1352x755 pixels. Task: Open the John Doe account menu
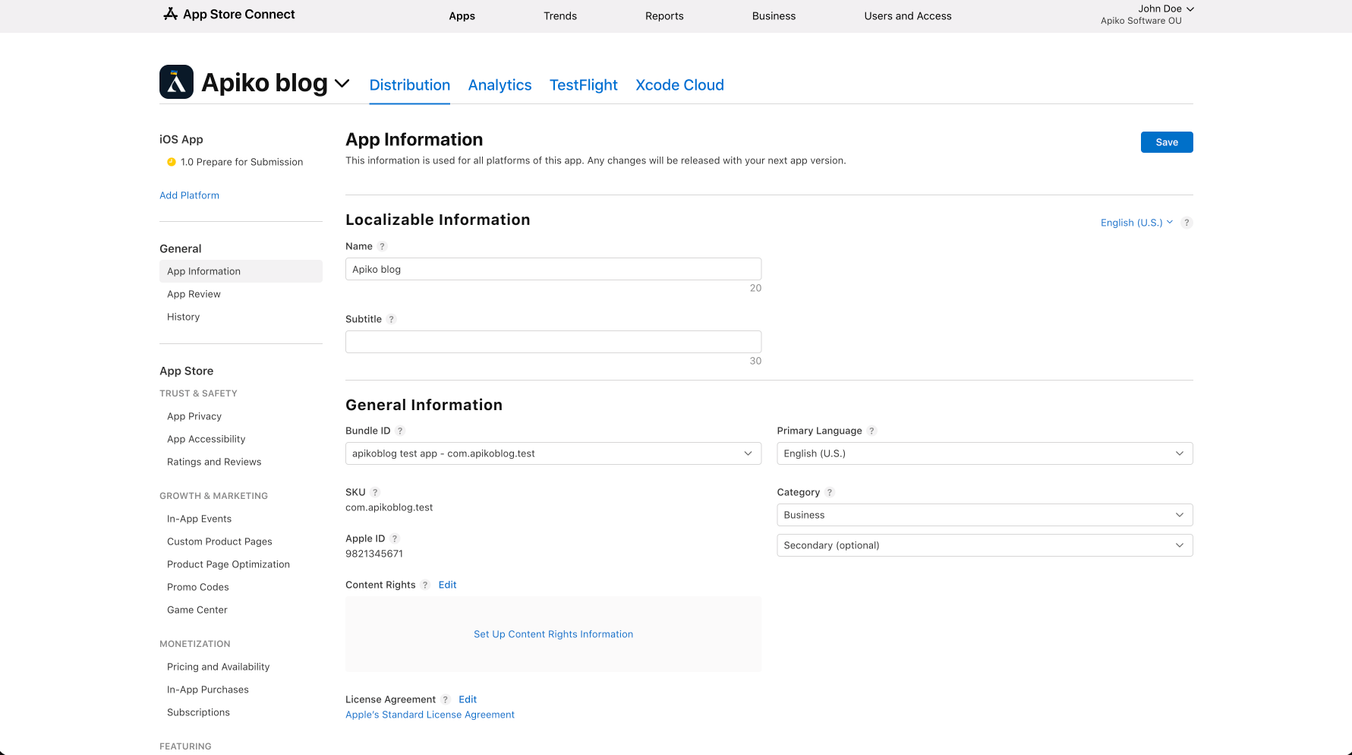coord(1165,9)
